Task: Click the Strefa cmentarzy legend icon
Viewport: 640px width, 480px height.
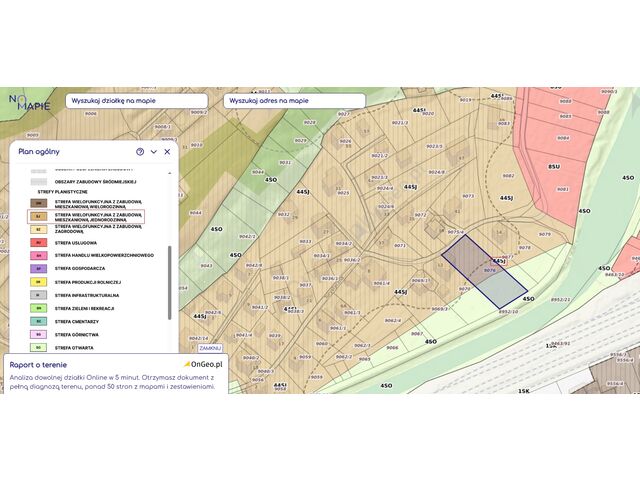Action: 38,321
